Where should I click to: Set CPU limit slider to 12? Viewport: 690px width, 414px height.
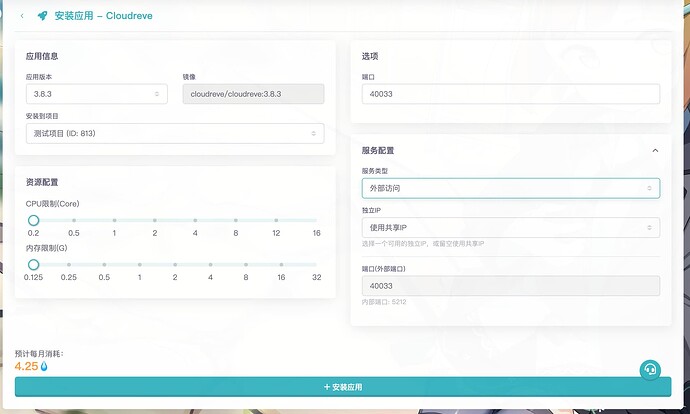pos(276,220)
